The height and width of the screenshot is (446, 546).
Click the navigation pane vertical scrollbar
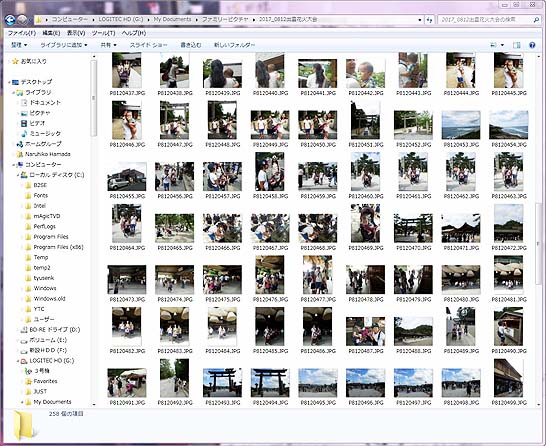(x=93, y=230)
